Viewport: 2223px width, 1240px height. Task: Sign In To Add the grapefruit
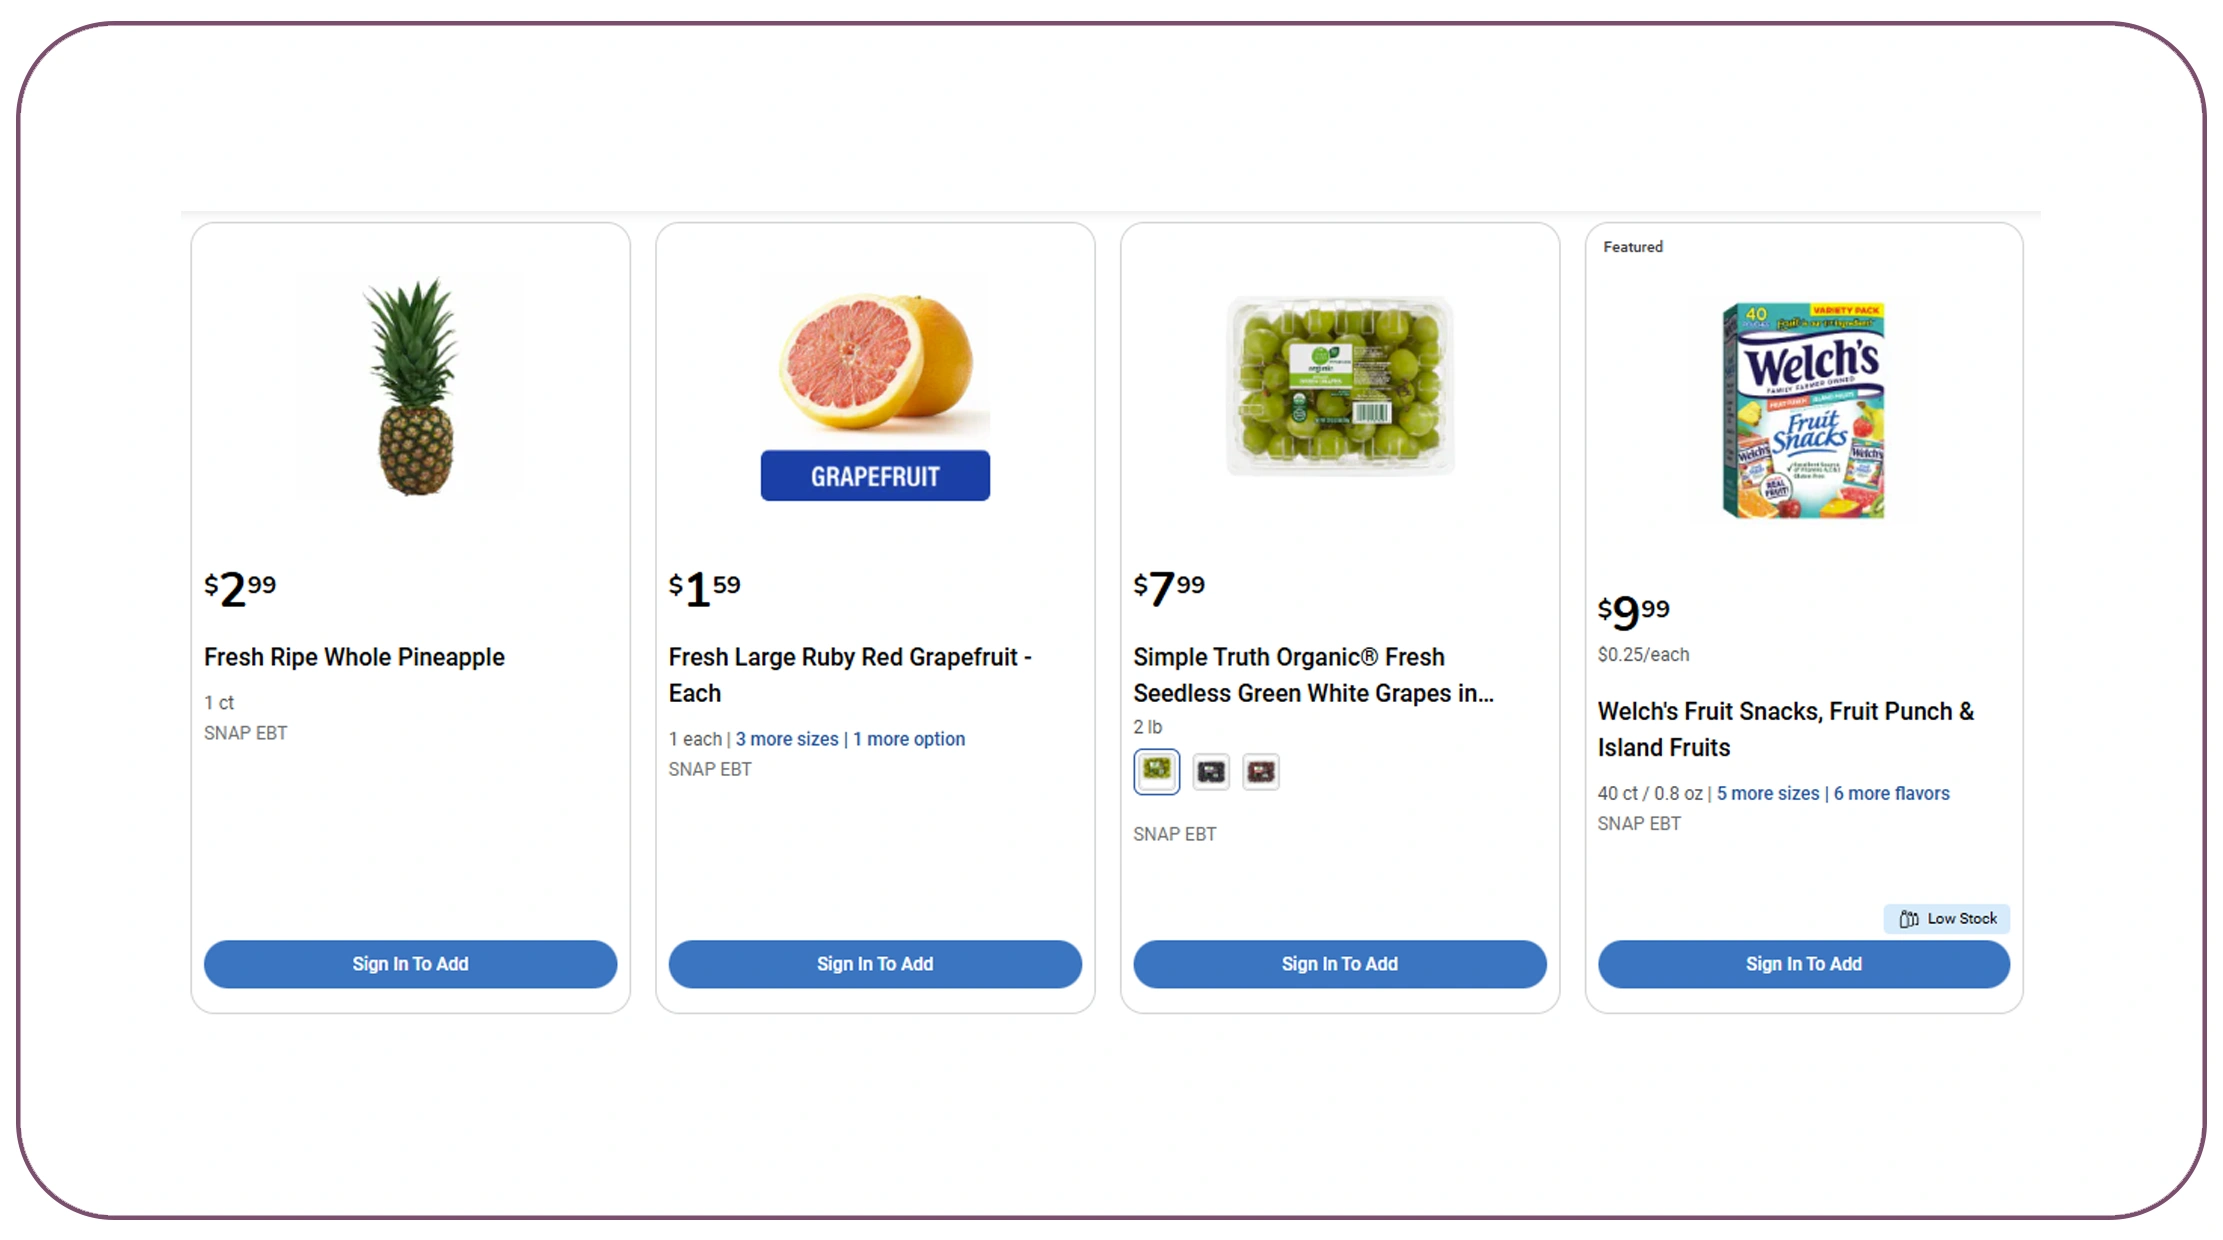pos(875,964)
